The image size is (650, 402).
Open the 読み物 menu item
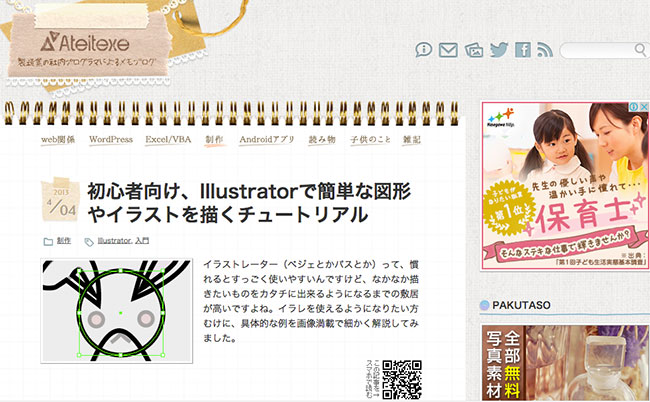pyautogui.click(x=322, y=140)
